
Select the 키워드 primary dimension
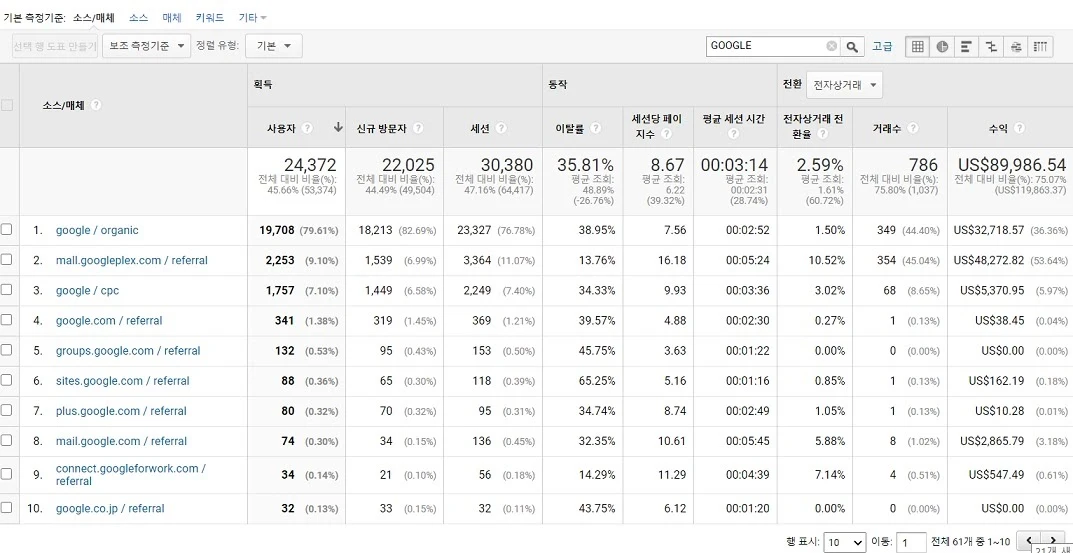pos(209,18)
